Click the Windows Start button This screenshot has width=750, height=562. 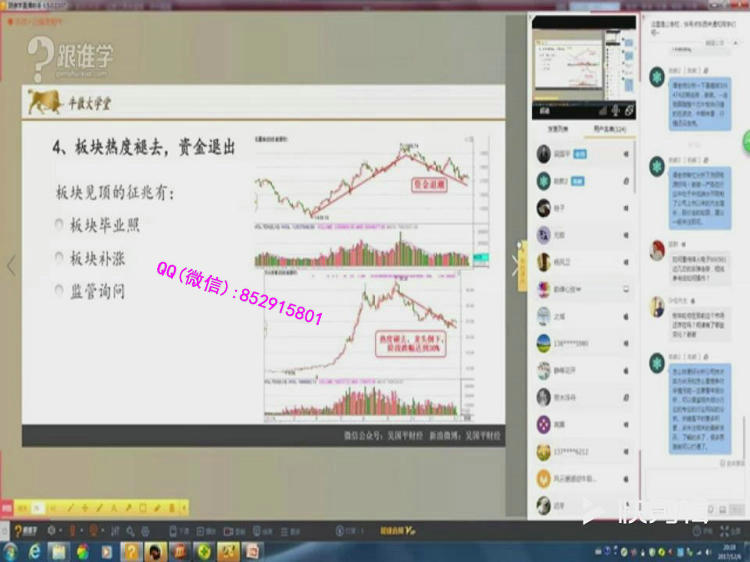(11, 551)
